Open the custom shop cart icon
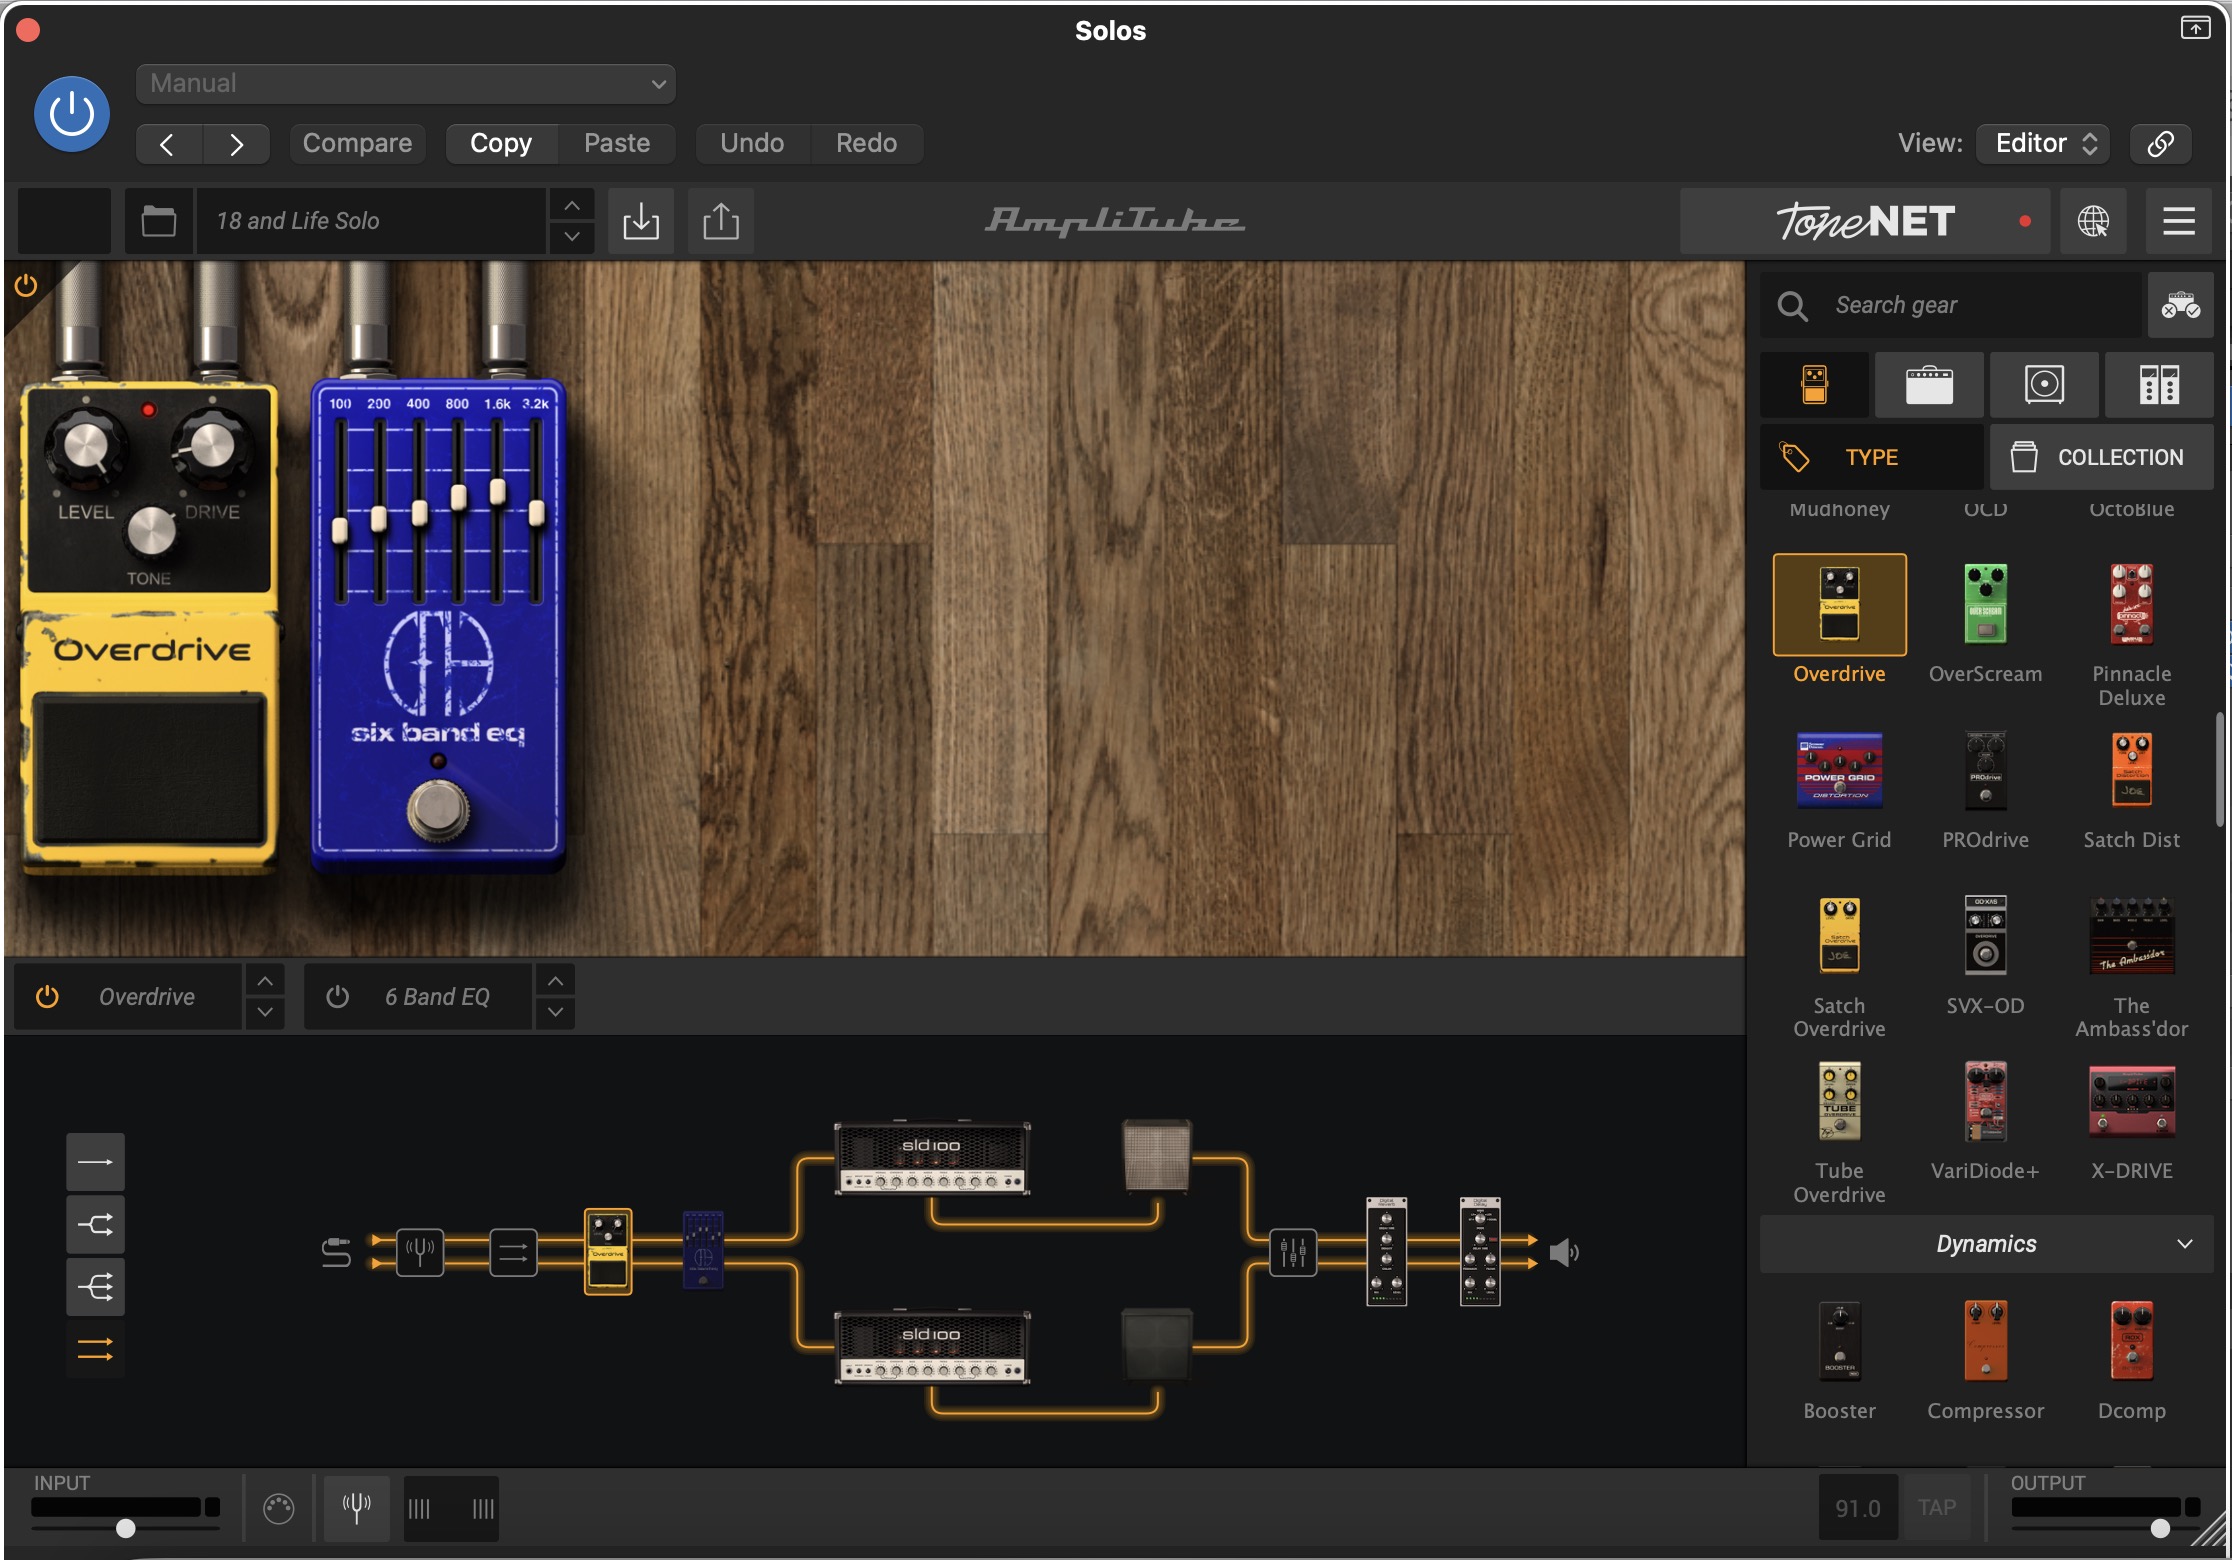 pos(2180,305)
